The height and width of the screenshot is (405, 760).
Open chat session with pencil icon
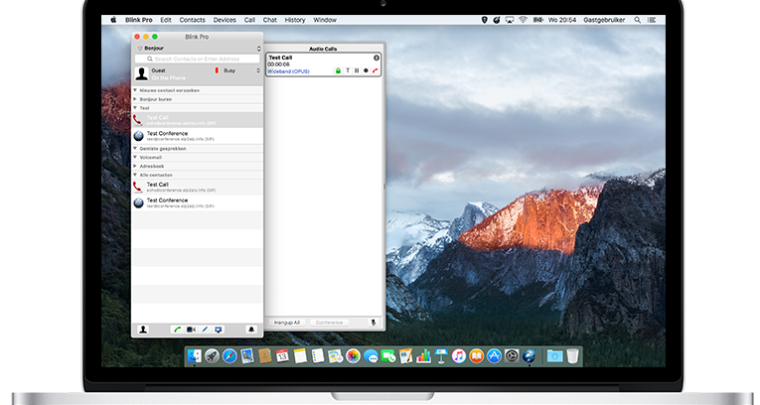pos(205,329)
